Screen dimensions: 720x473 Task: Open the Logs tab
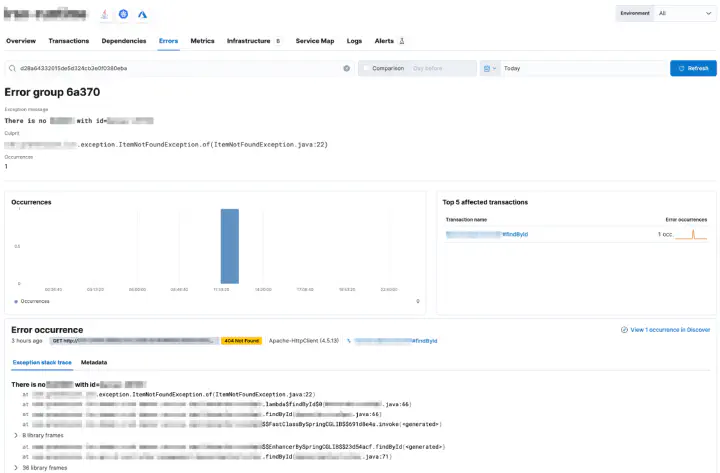coord(354,41)
